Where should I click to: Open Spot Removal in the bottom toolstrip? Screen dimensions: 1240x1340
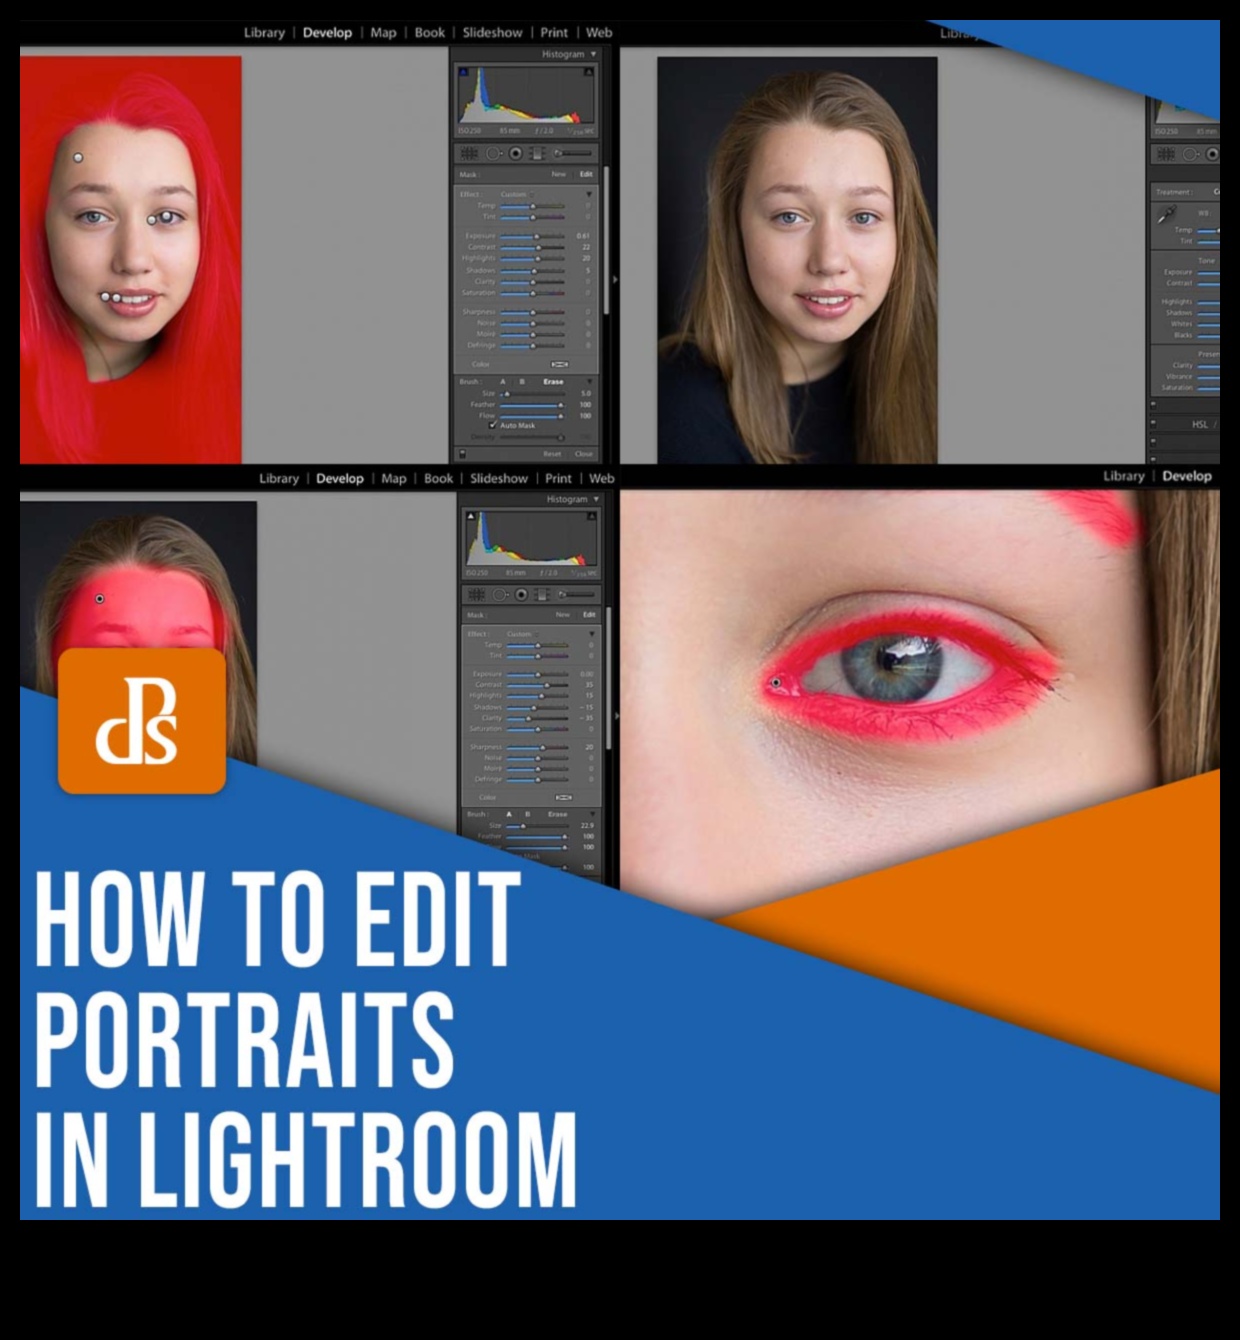(500, 596)
